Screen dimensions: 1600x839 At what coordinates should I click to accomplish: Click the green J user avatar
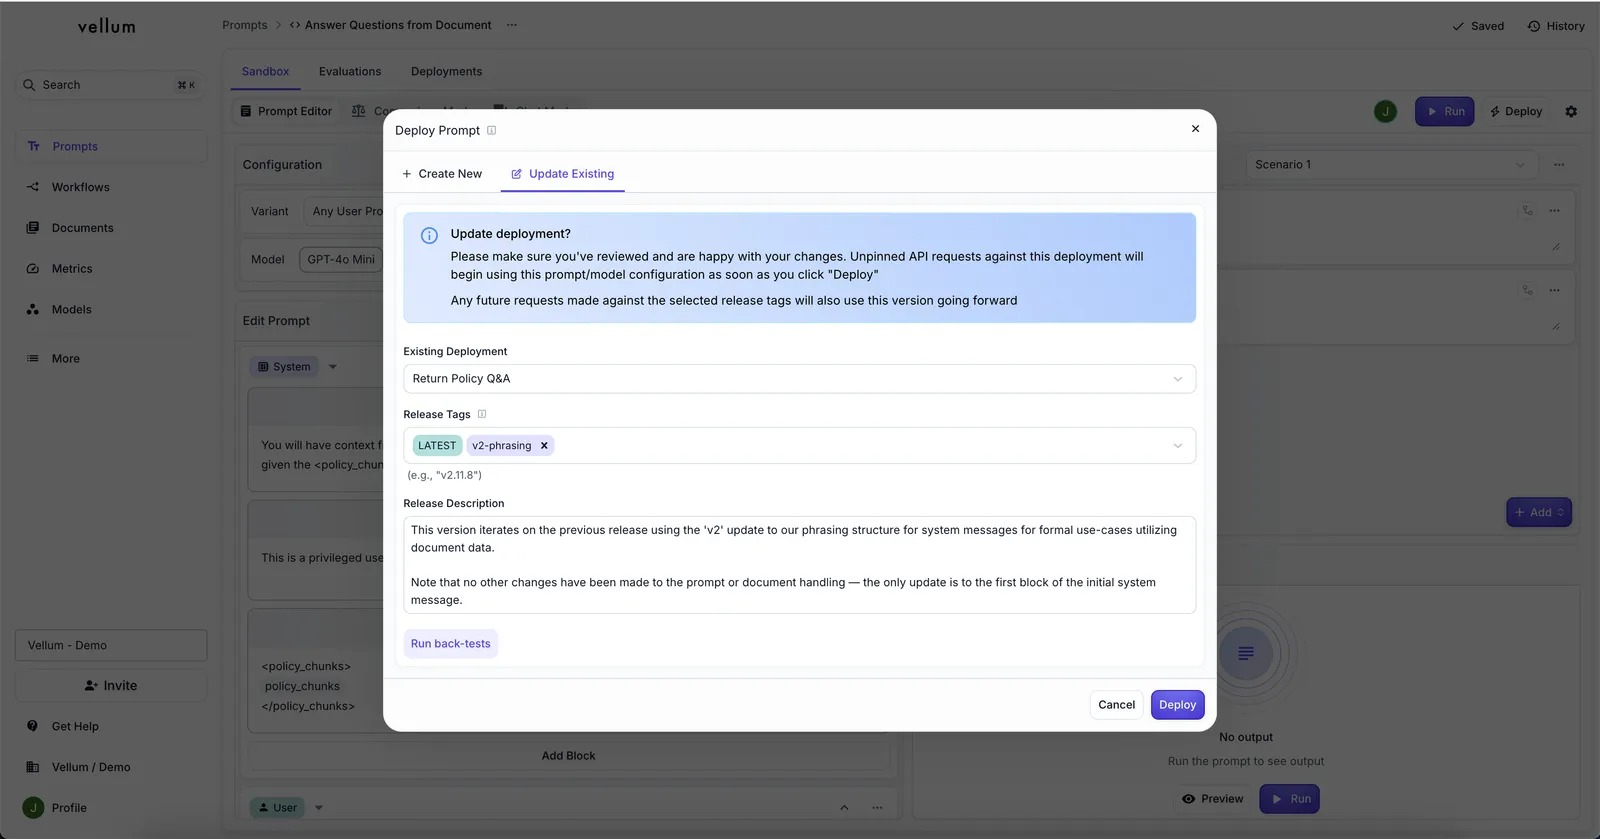click(1385, 112)
